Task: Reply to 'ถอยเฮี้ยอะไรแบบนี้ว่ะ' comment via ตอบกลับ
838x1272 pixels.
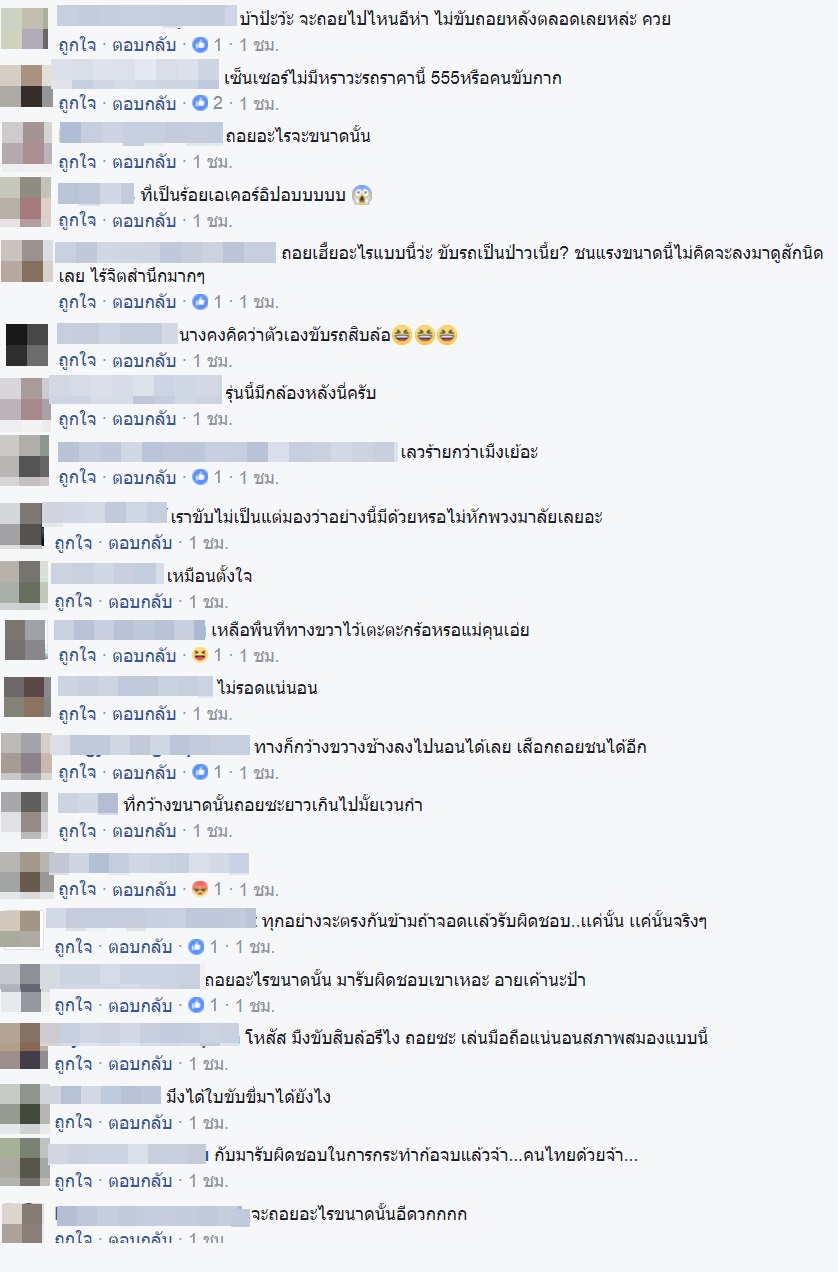Action: pos(144,301)
